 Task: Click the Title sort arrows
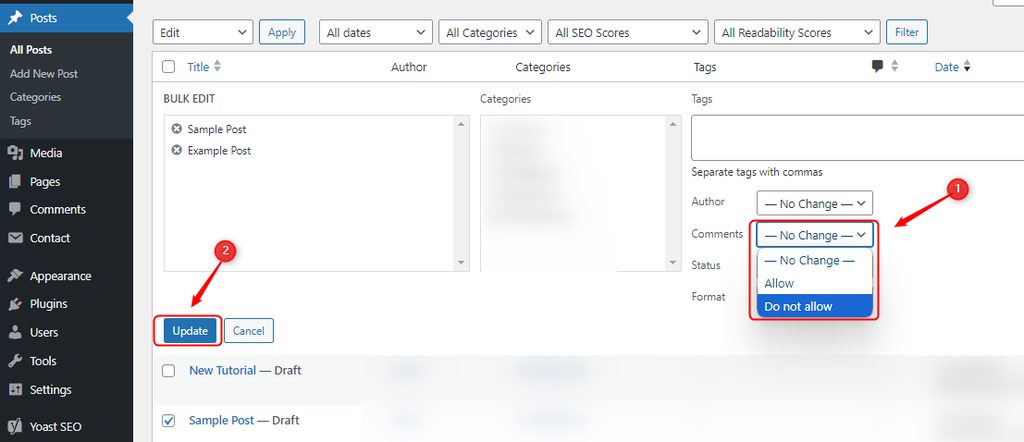click(x=217, y=66)
